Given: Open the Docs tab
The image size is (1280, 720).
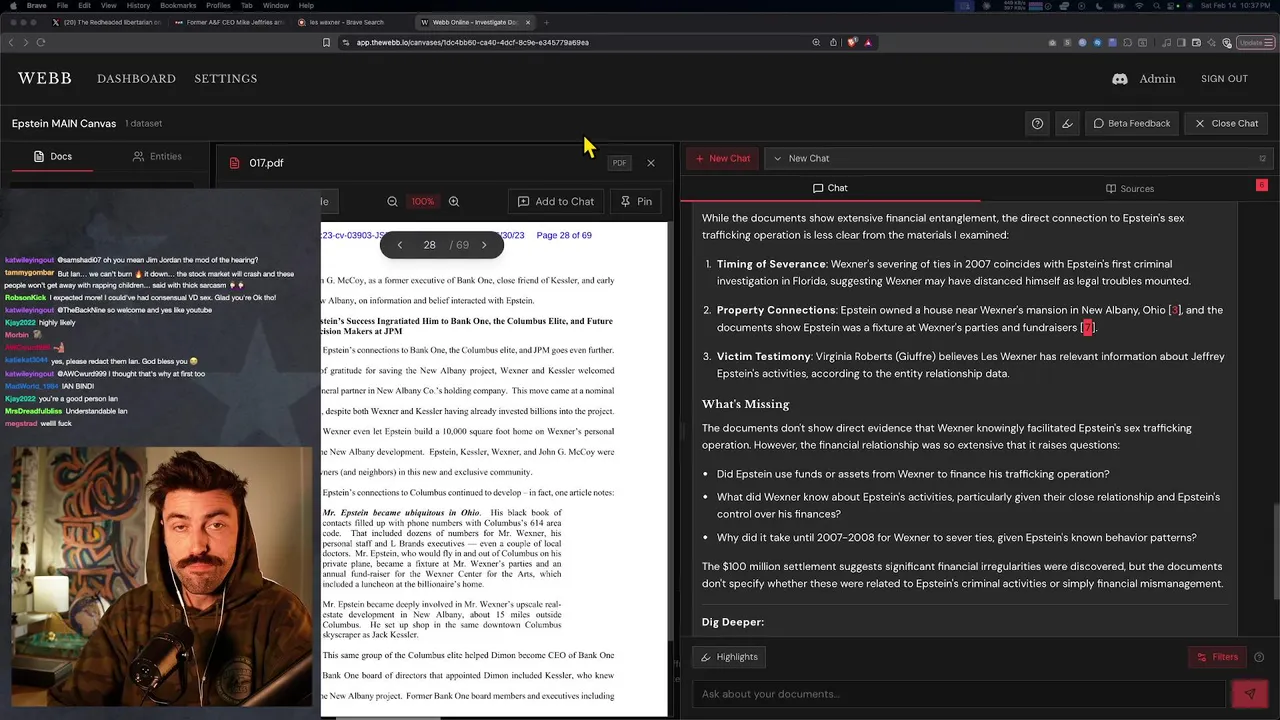Looking at the screenshot, I should click(x=52, y=156).
